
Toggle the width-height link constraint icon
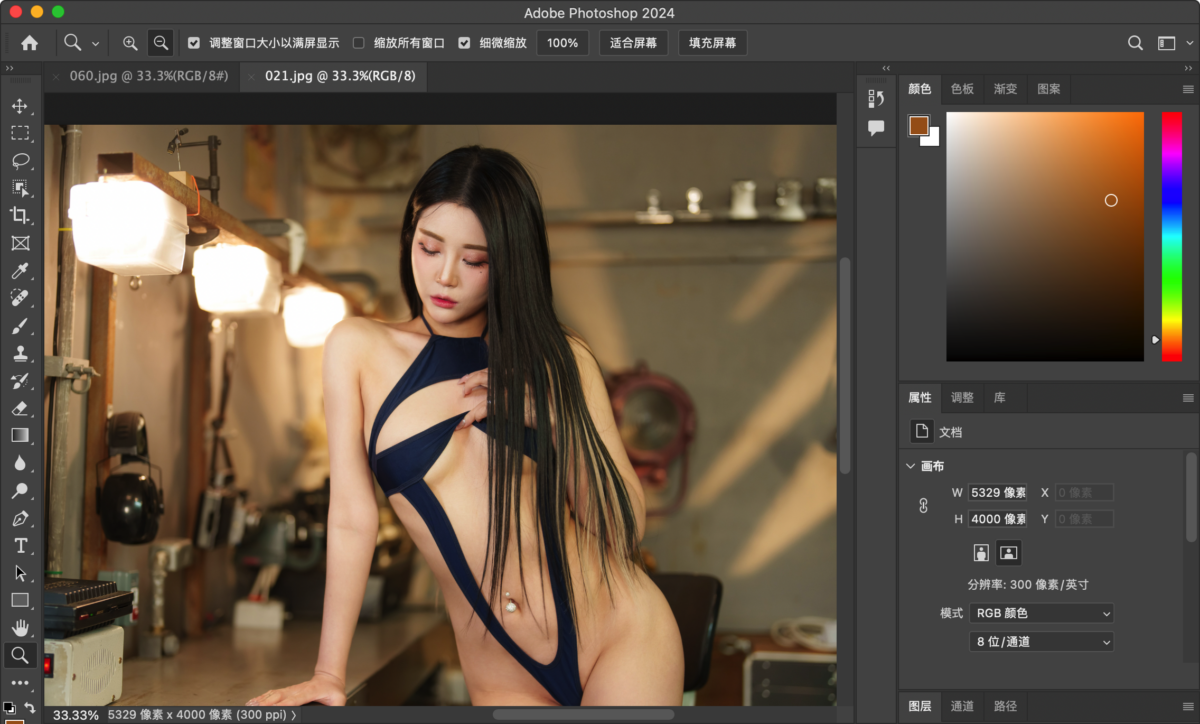(x=923, y=506)
